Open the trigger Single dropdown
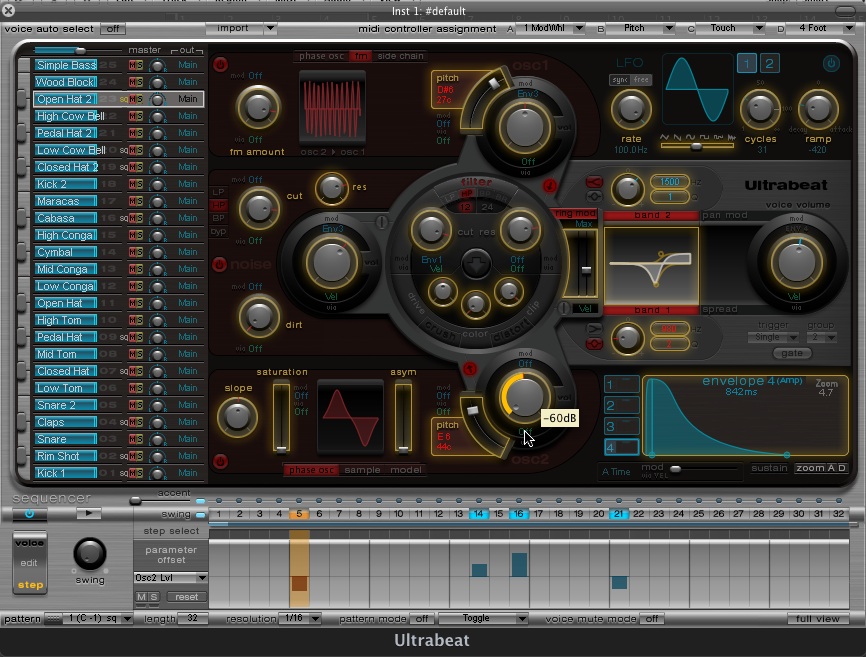The height and width of the screenshot is (657, 866). pos(773,338)
